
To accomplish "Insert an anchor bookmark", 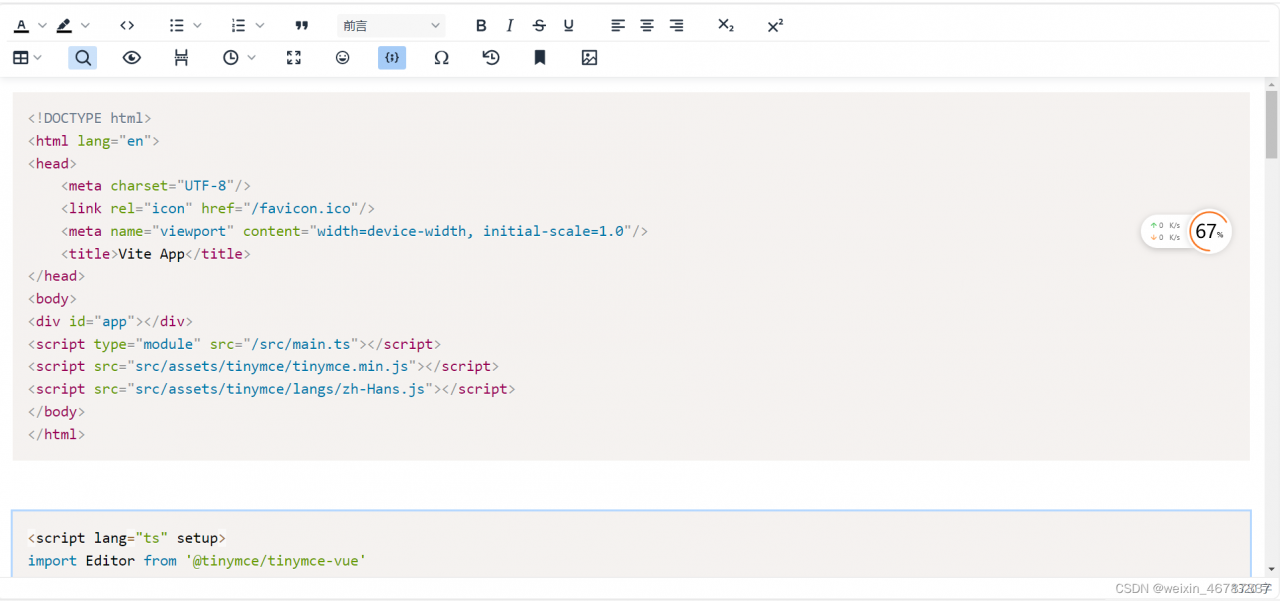I will point(540,58).
